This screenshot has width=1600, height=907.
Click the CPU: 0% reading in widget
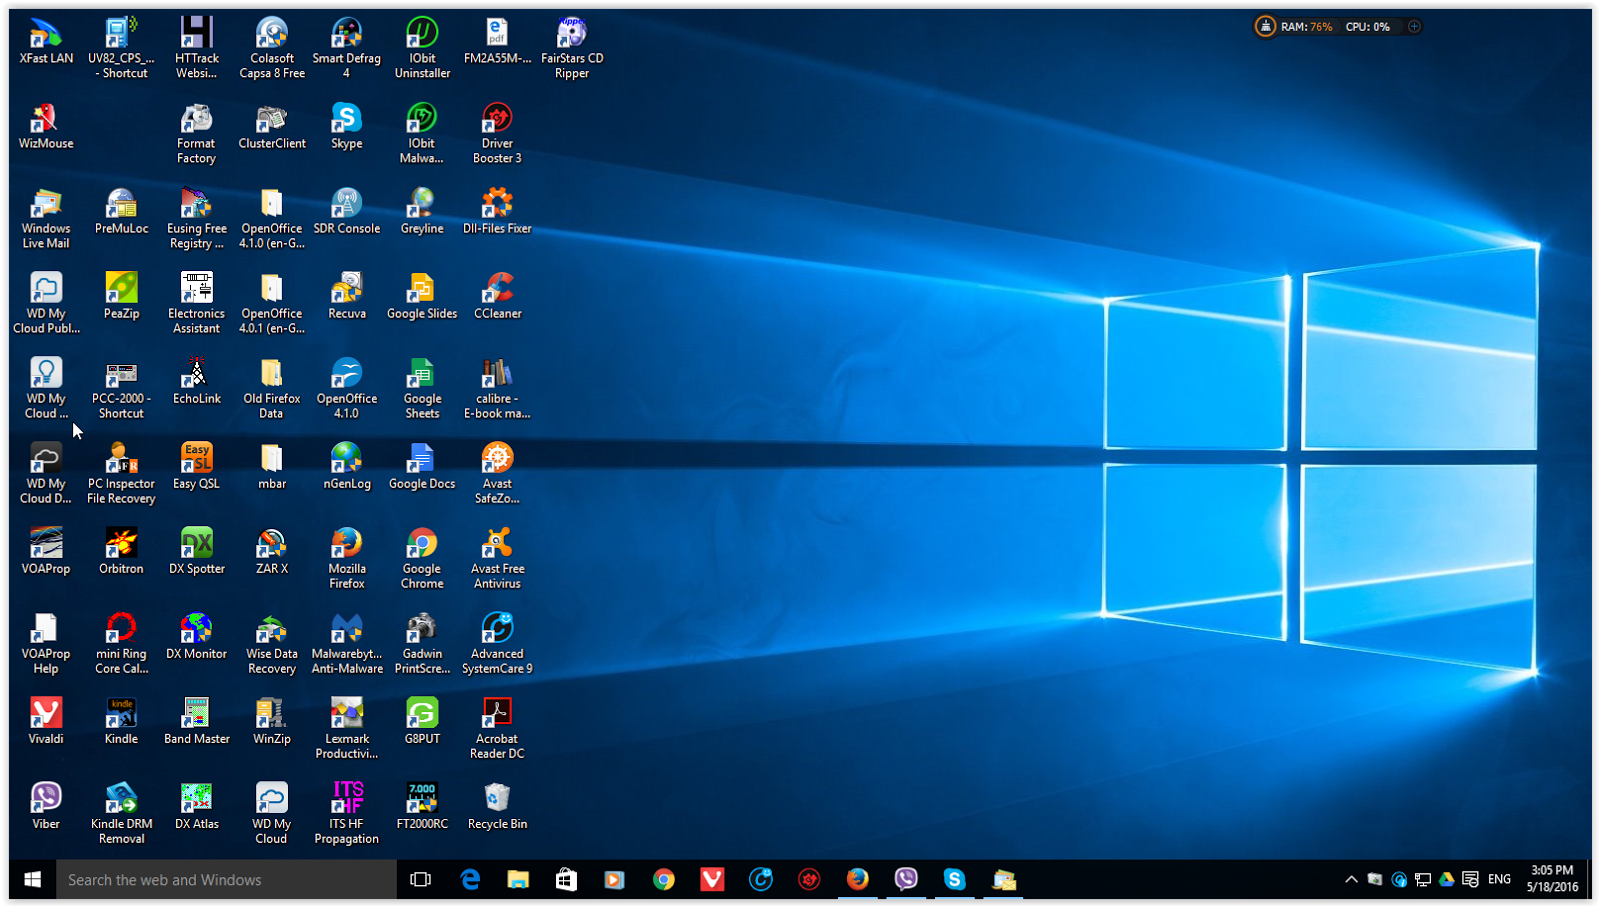coord(1367,27)
